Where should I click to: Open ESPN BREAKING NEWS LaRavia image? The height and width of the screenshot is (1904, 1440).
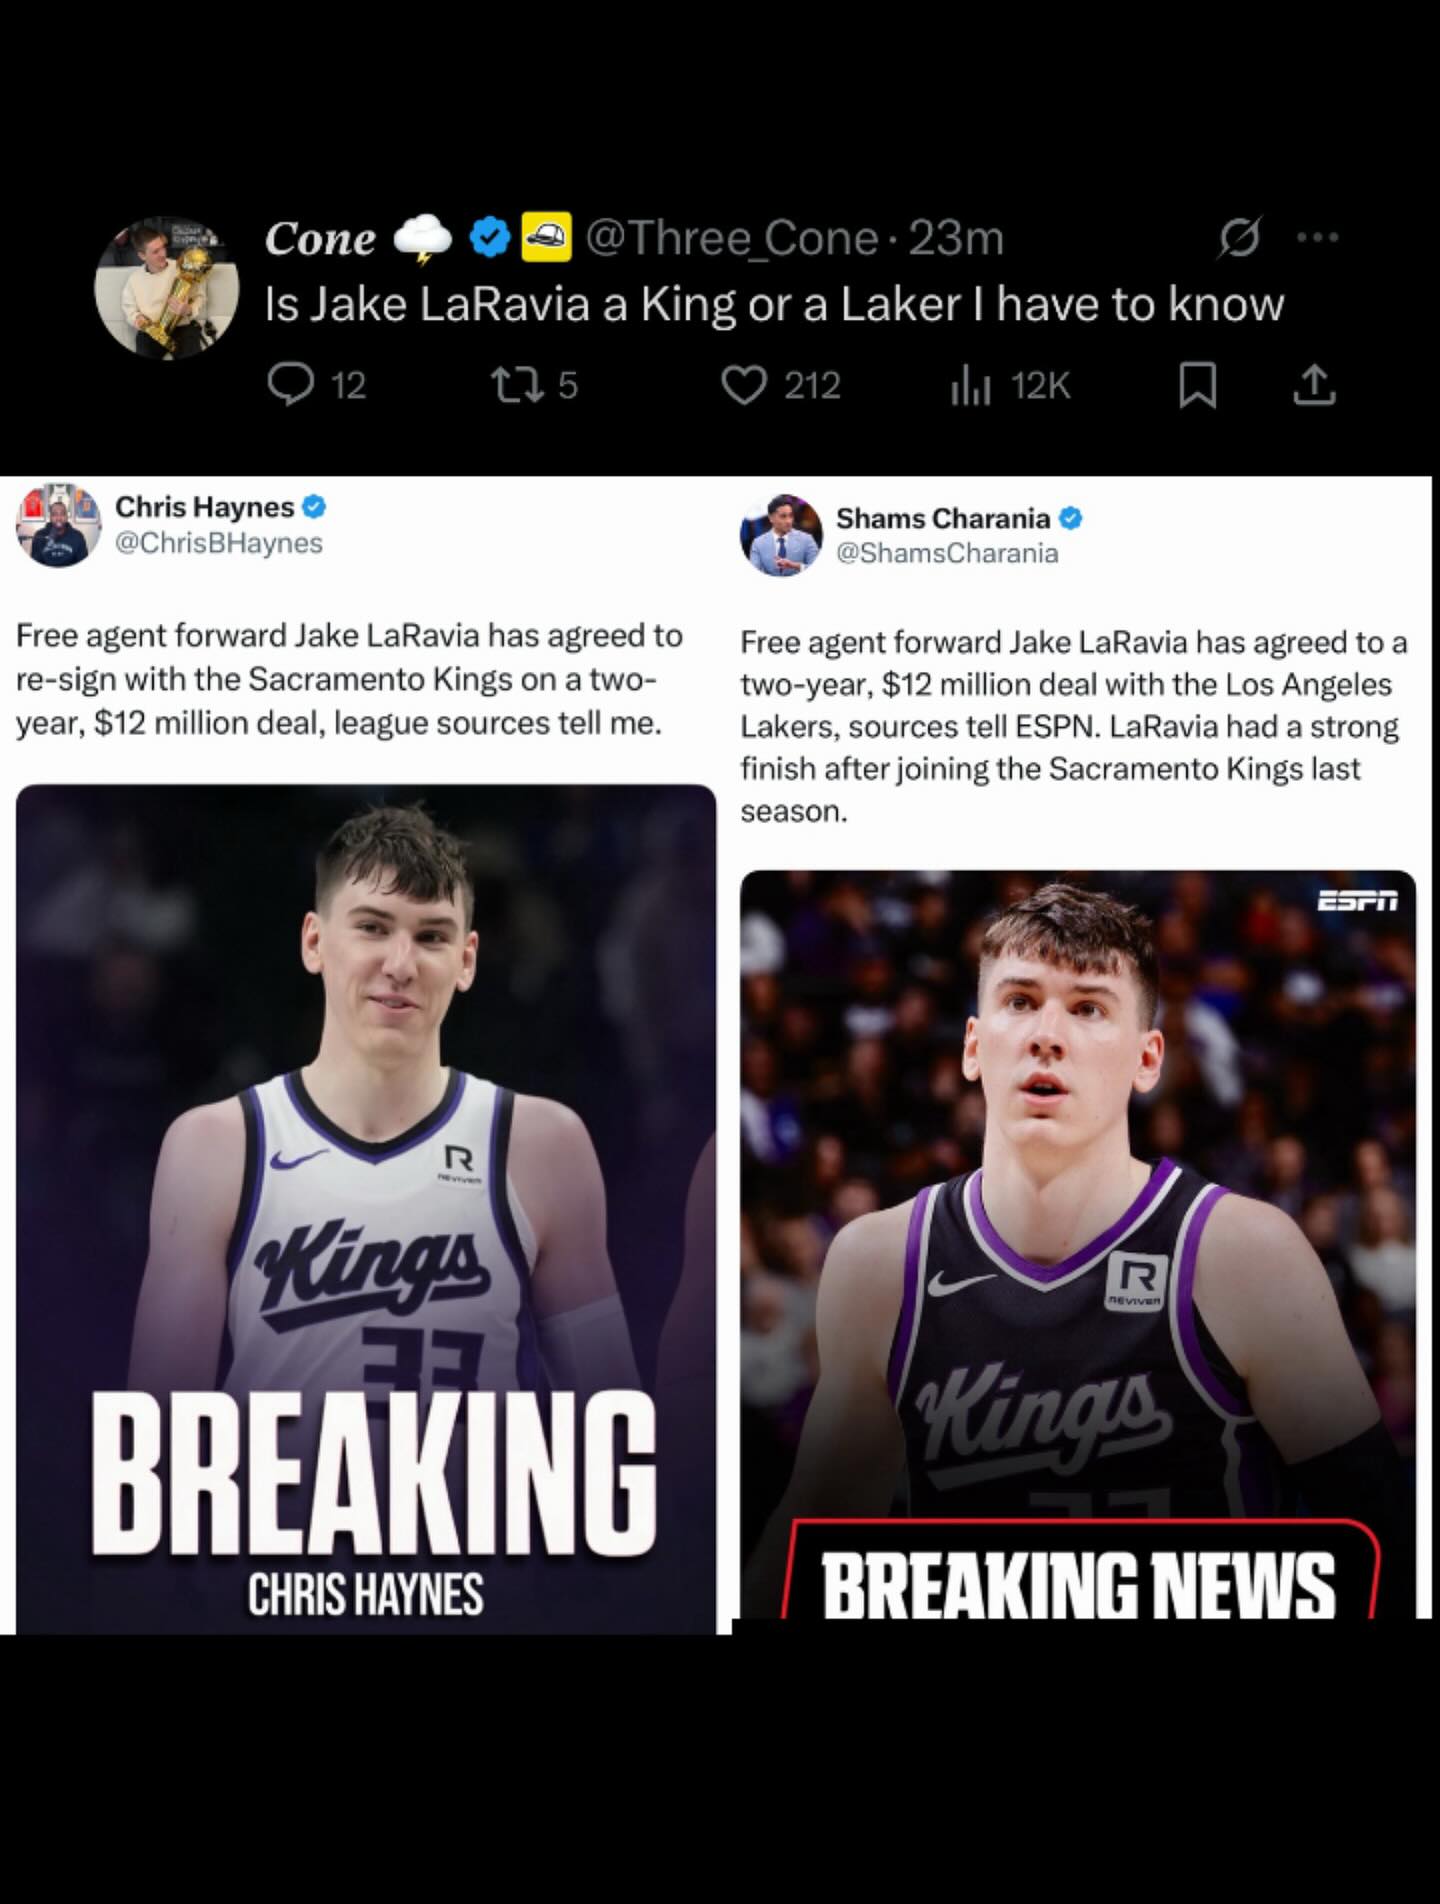click(1078, 1244)
